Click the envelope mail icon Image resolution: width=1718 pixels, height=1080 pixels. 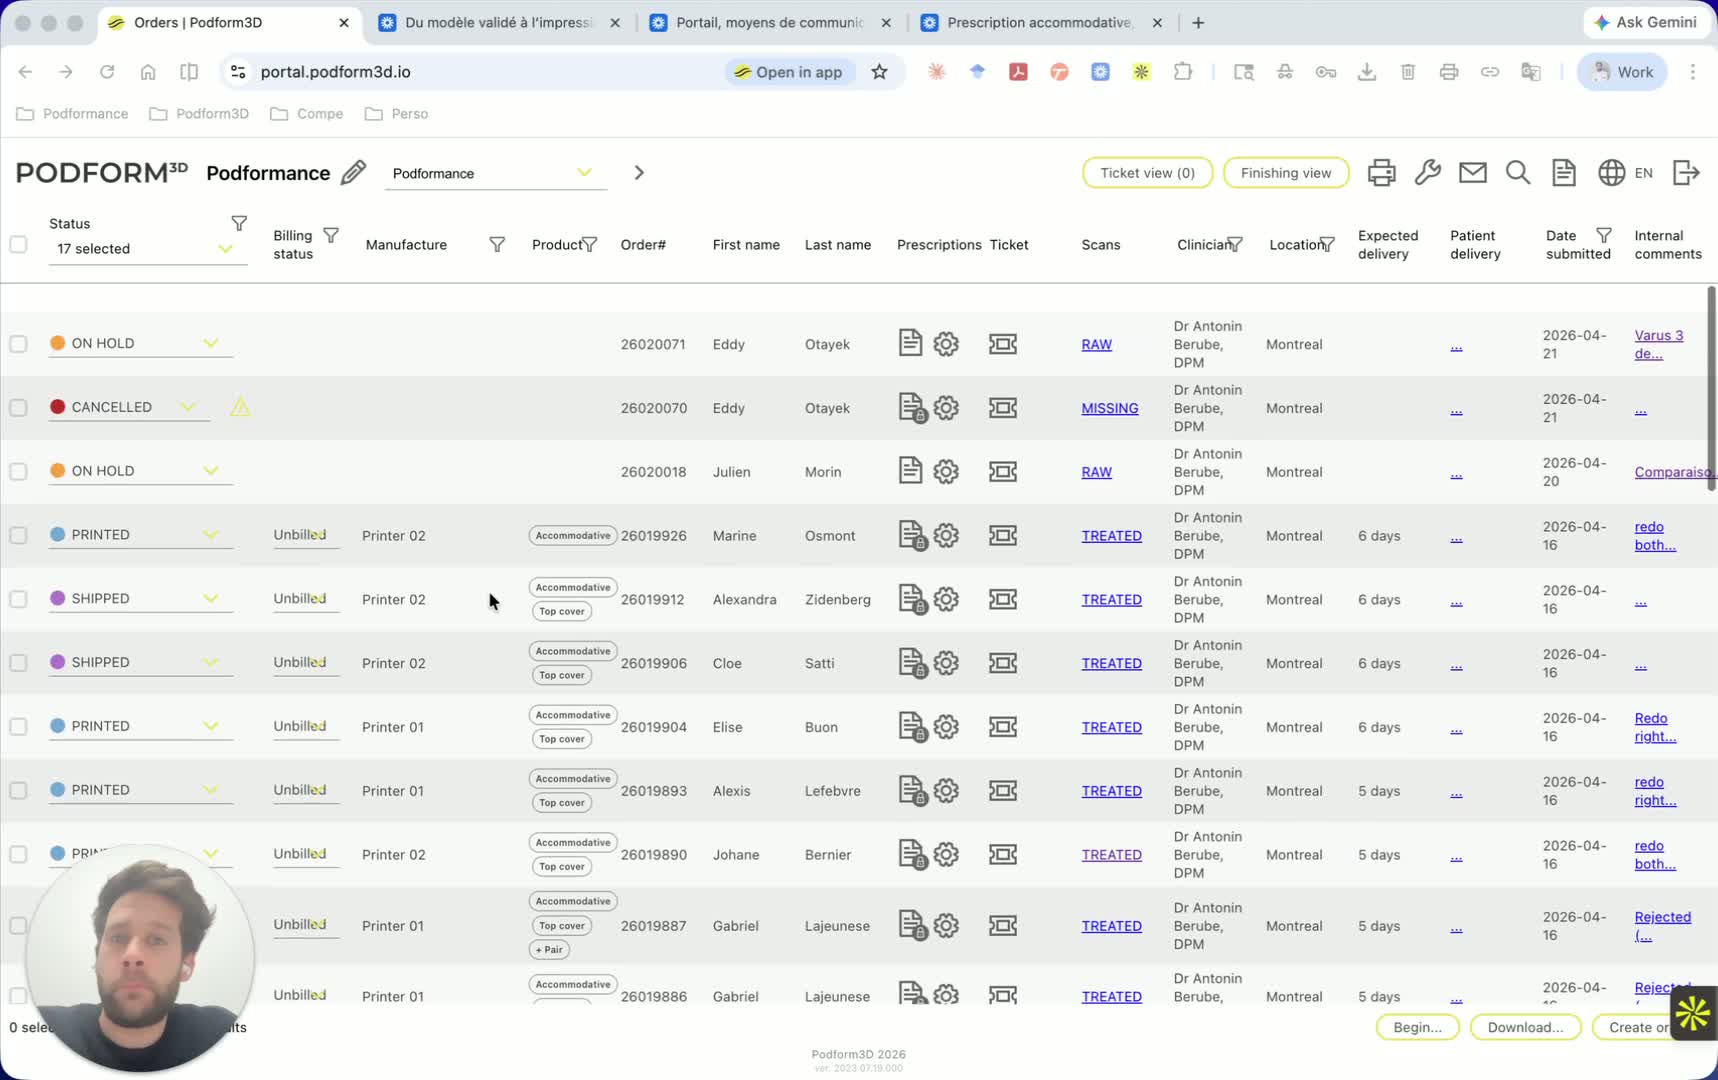(1472, 173)
